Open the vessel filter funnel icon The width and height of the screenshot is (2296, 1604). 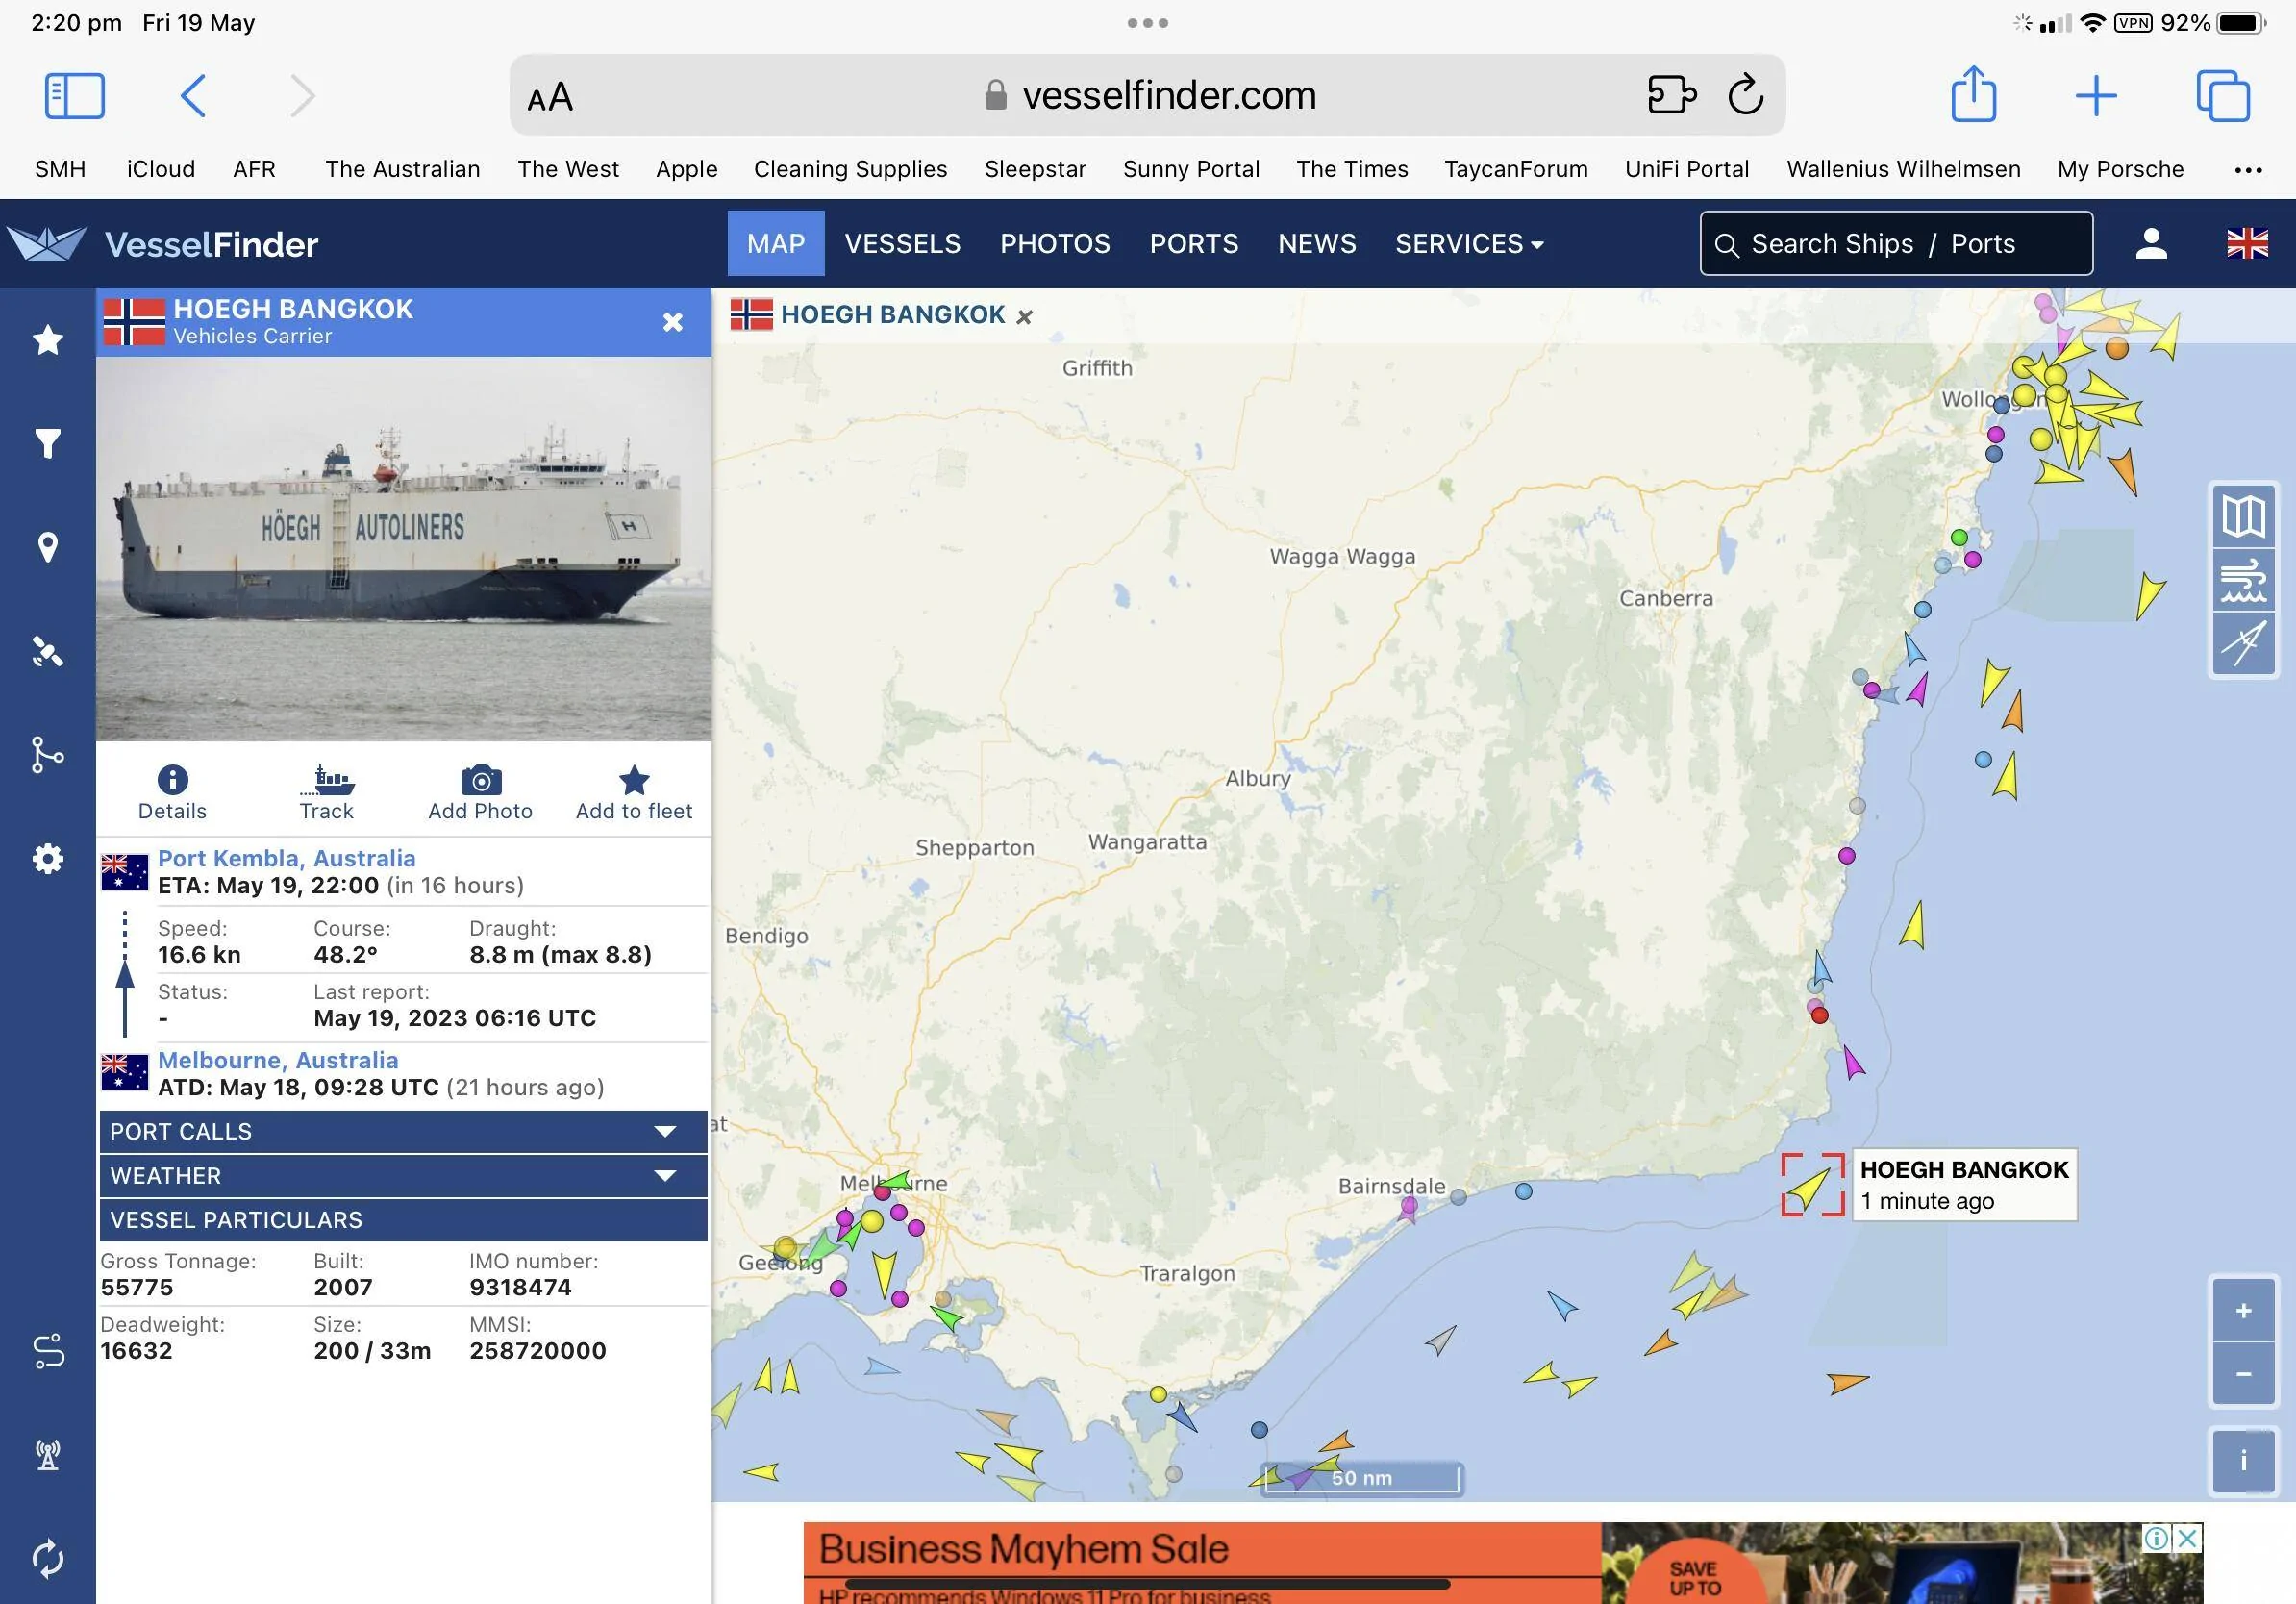(x=48, y=443)
